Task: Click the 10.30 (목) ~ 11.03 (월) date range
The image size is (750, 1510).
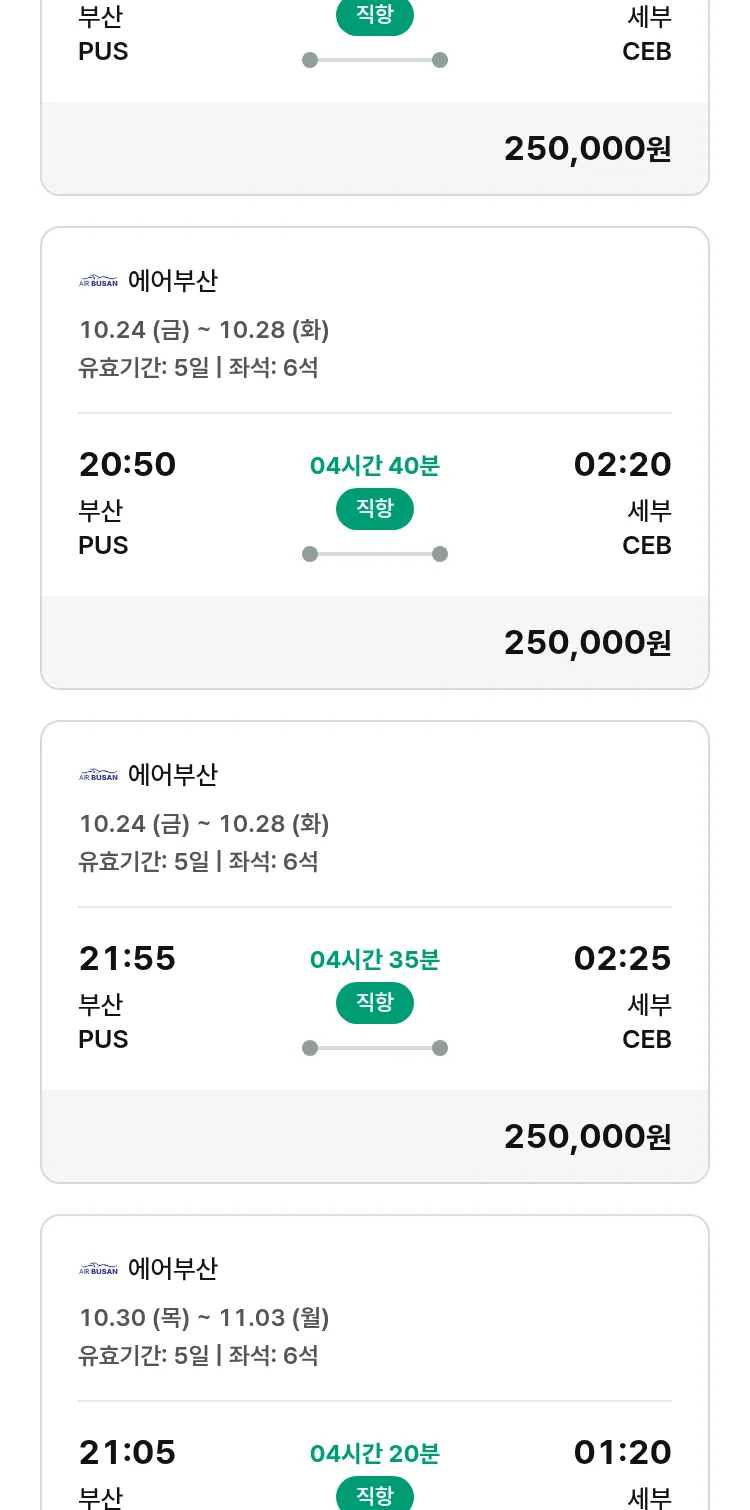Action: click(204, 1318)
